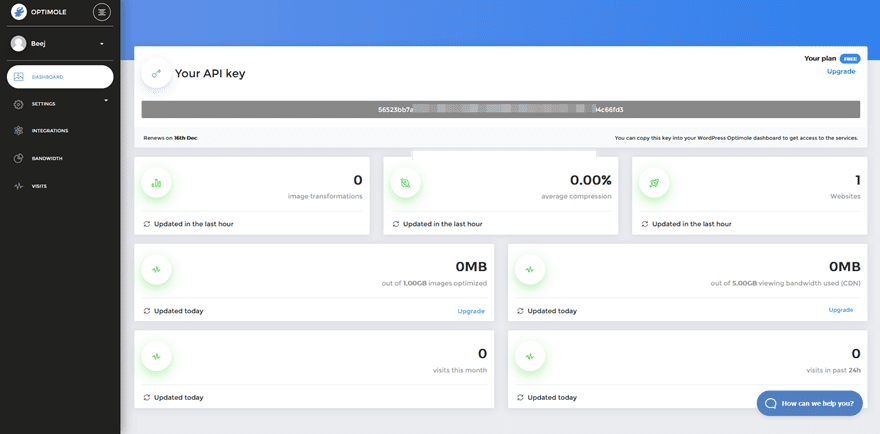This screenshot has width=880, height=434.
Task: Click the Bandwidth sidebar icon
Action: (19, 158)
